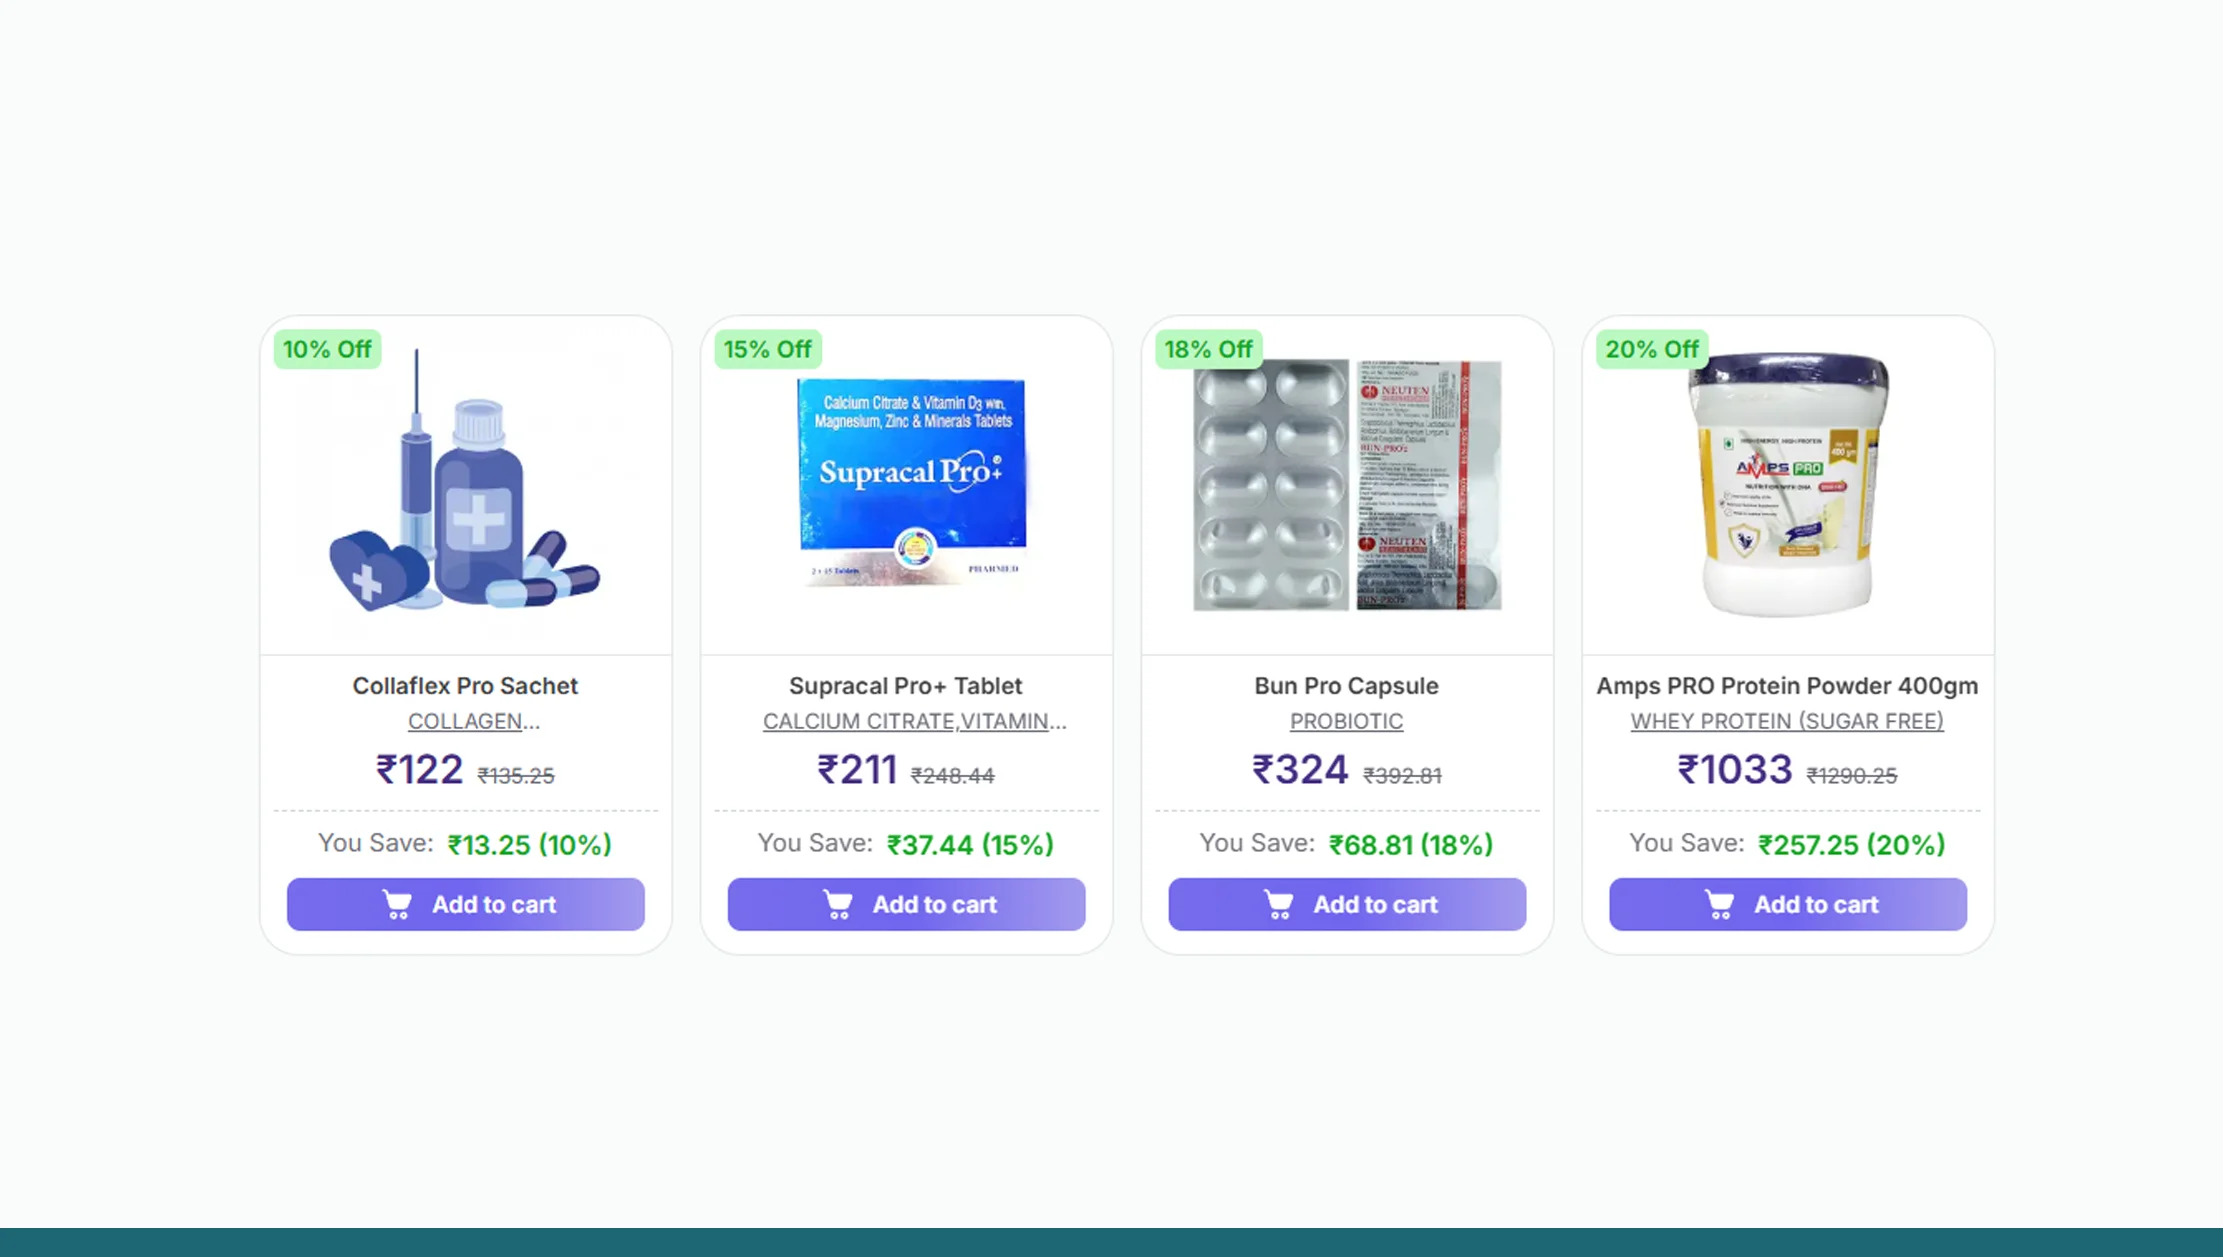Image resolution: width=2223 pixels, height=1257 pixels.
Task: Click the You Save ₹257.25 savings text
Action: pyautogui.click(x=1787, y=844)
